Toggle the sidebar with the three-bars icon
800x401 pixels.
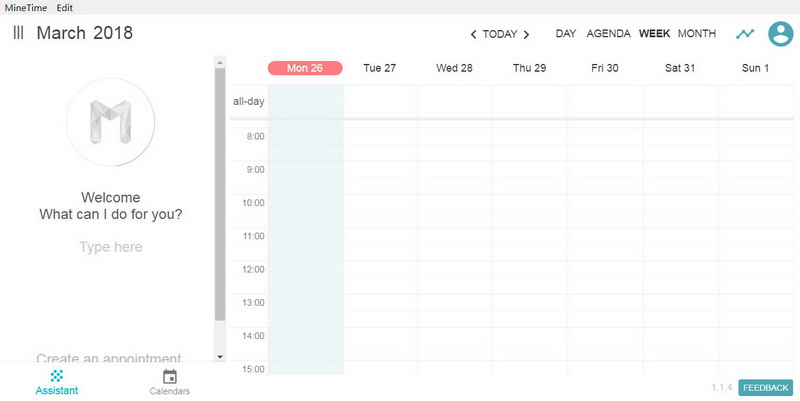pos(18,33)
